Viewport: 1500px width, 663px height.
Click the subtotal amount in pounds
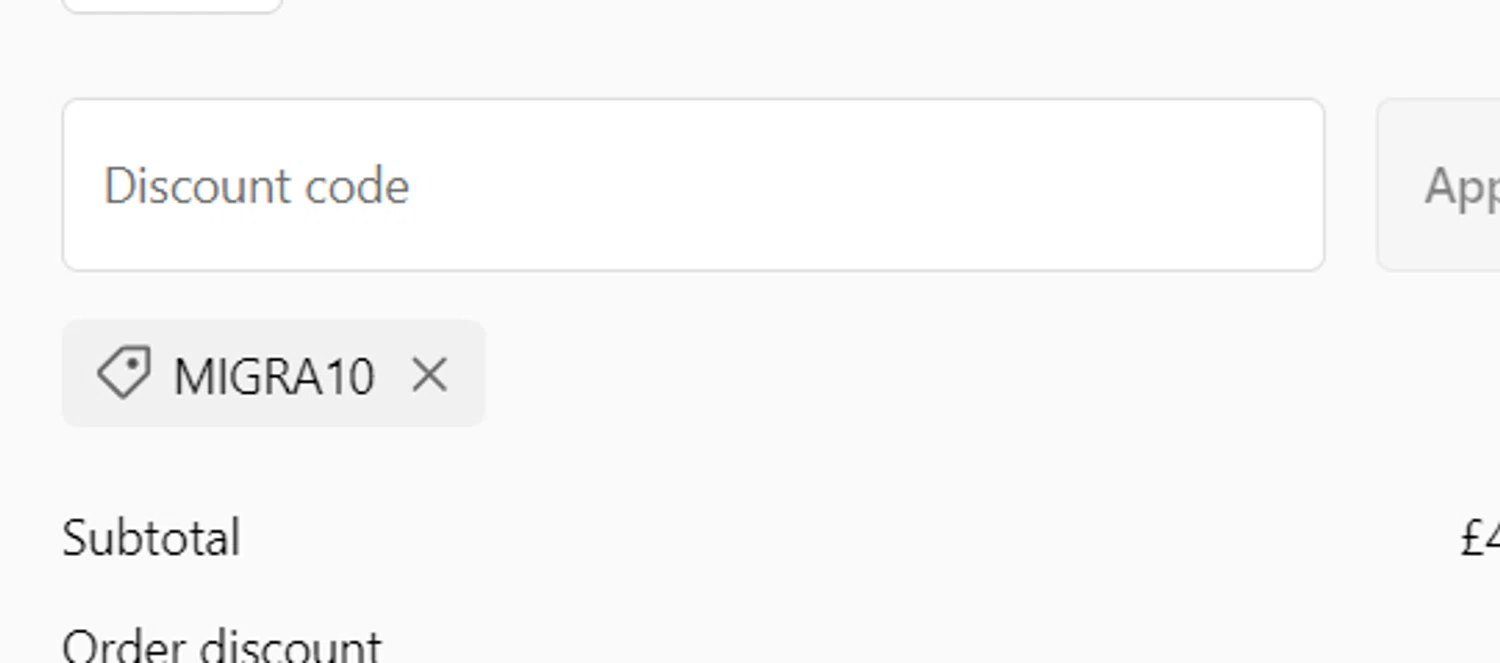click(x=1482, y=538)
